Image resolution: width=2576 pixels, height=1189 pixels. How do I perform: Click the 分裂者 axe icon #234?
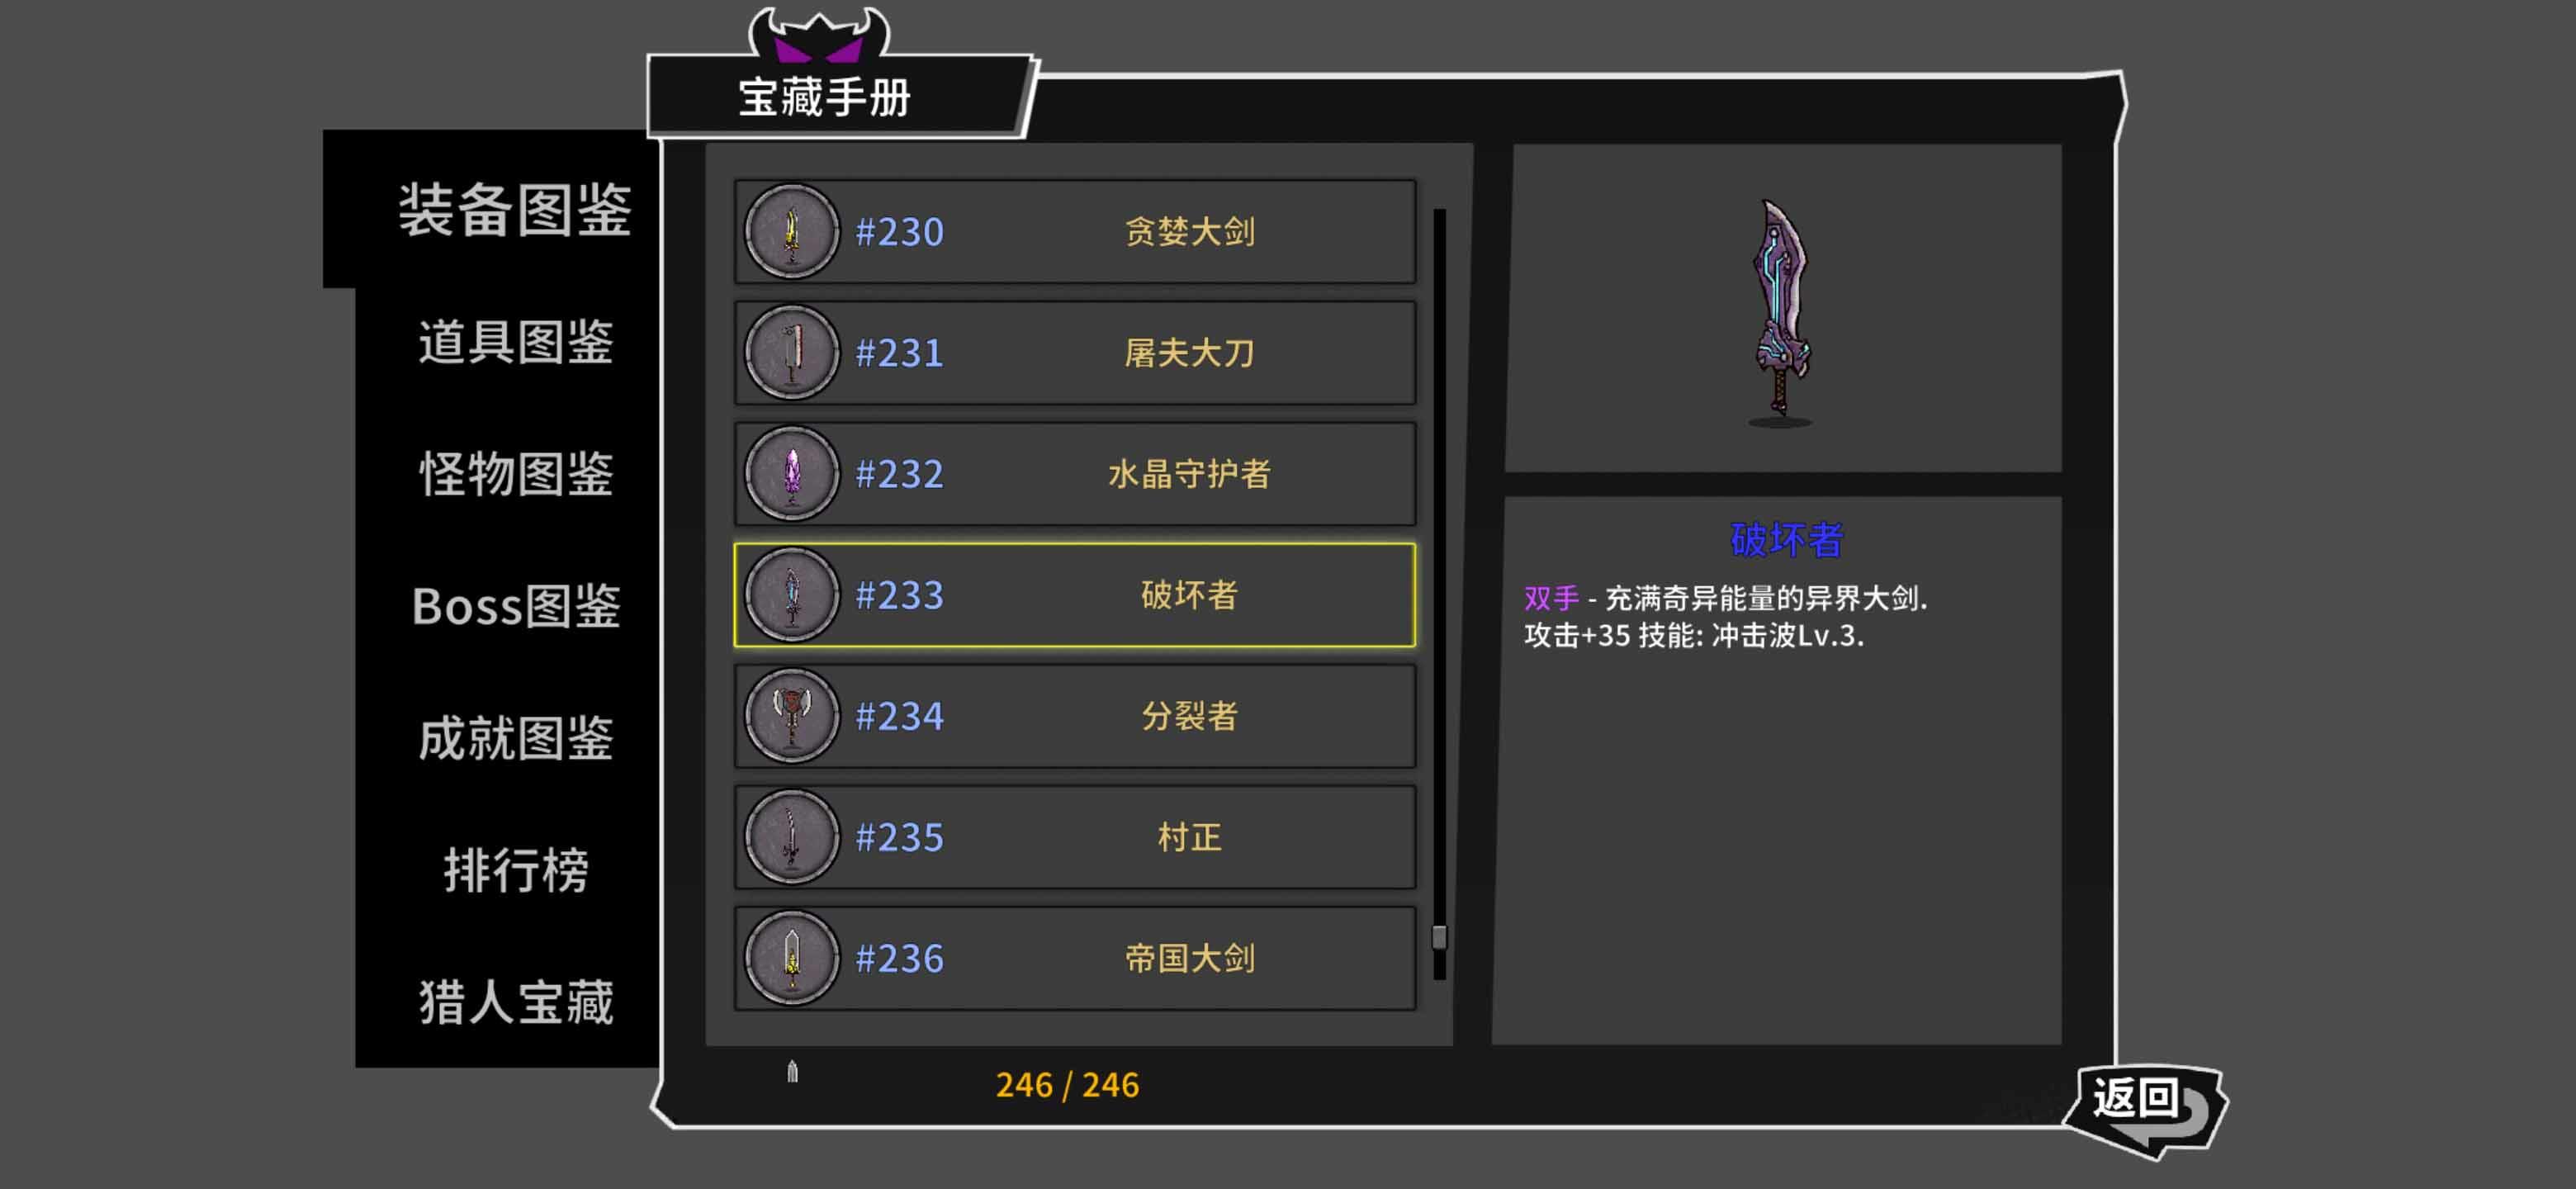coord(791,717)
